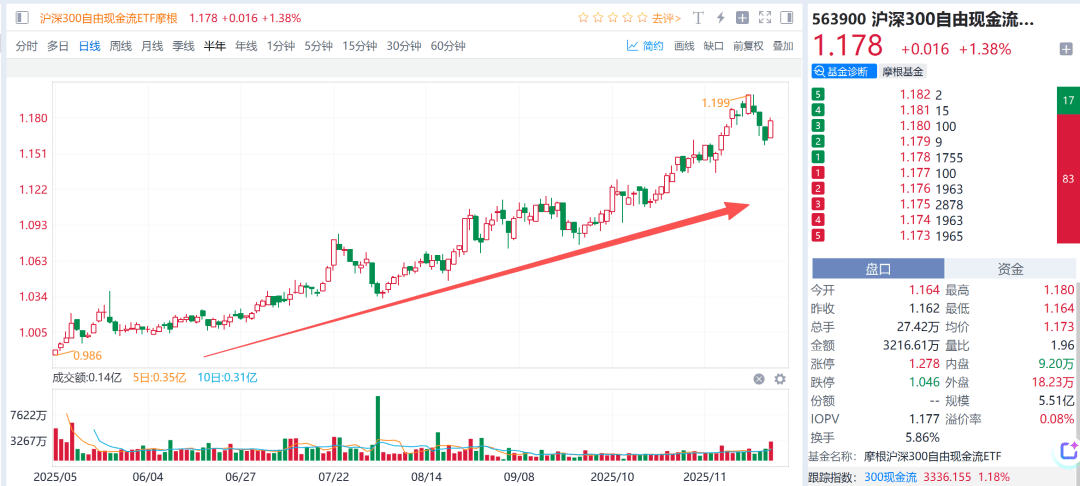This screenshot has width=1080, height=486.
Task: Switch to 周线 weekly chart tab
Action: point(120,46)
